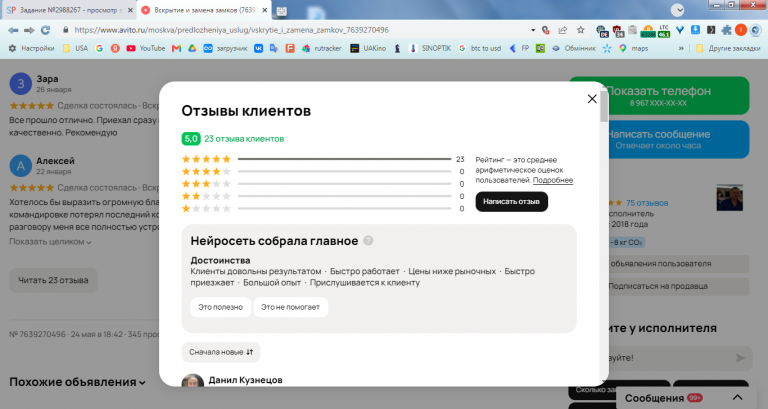Click the Читать 23 отзыва button

click(53, 280)
